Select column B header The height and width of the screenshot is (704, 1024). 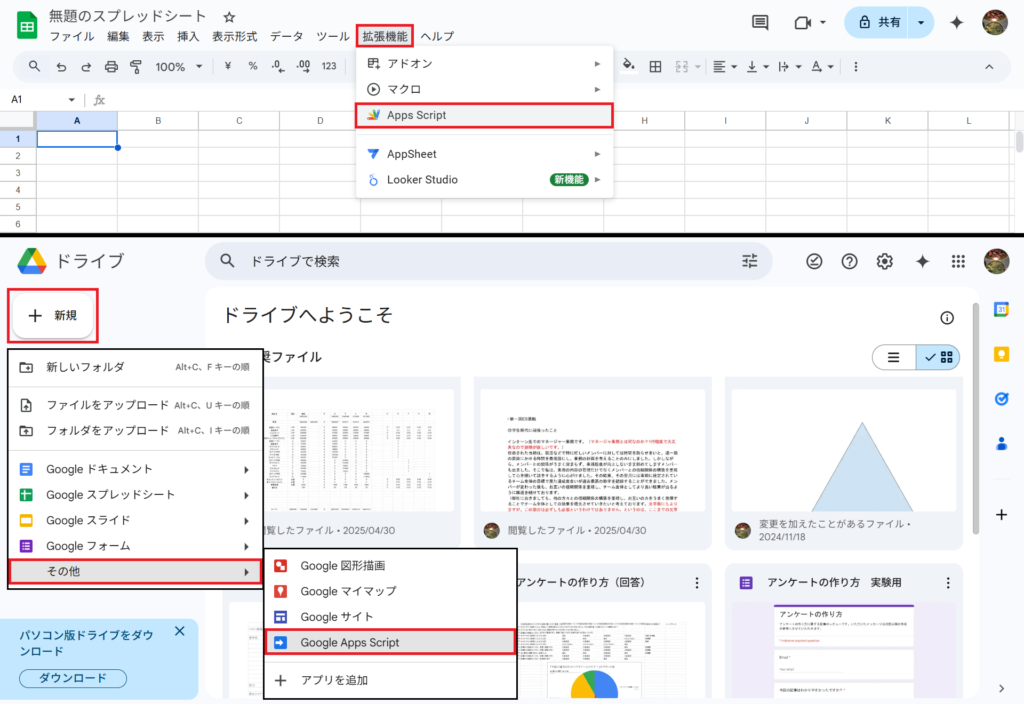(x=158, y=121)
